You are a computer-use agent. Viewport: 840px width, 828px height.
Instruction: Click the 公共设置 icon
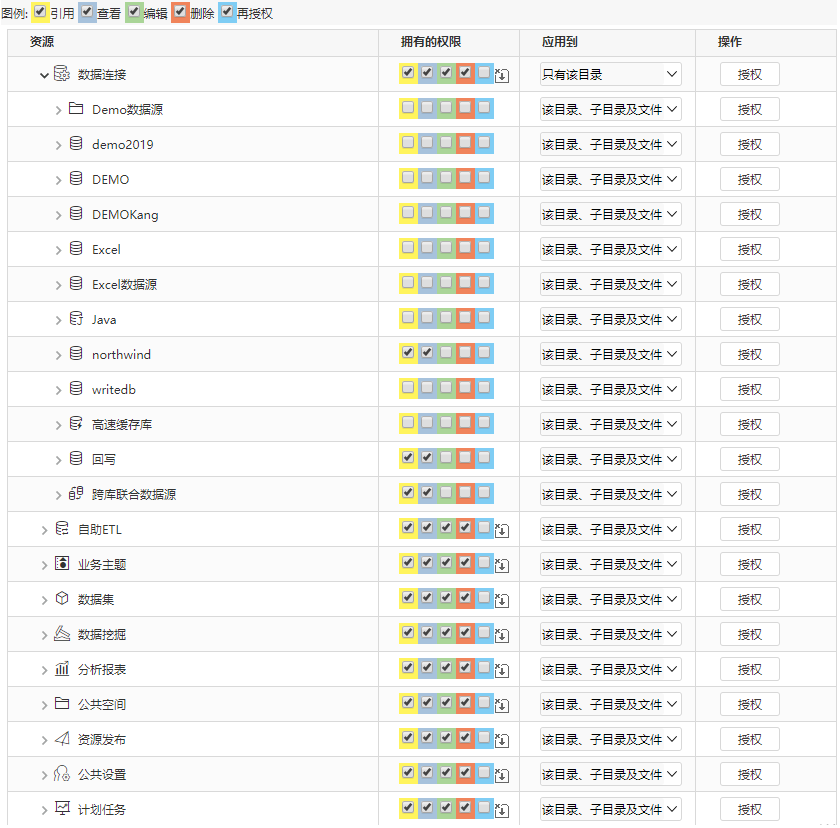pyautogui.click(x=62, y=773)
